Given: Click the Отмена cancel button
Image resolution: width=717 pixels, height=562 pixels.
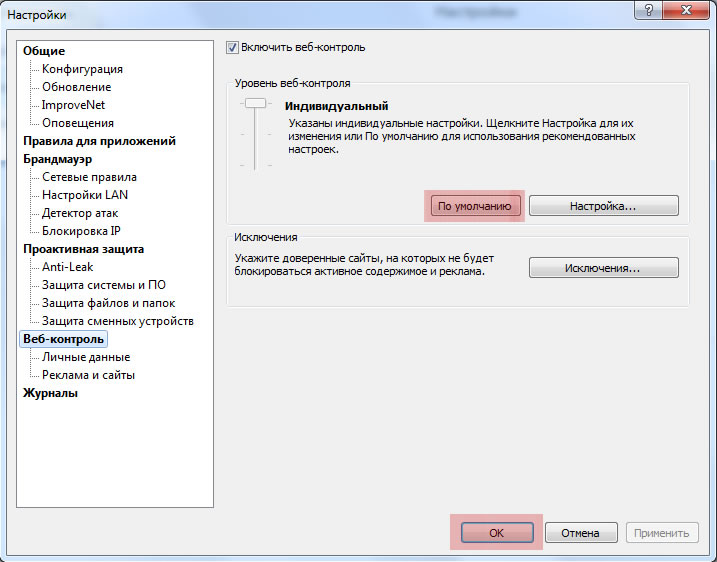Looking at the screenshot, I should tap(580, 533).
